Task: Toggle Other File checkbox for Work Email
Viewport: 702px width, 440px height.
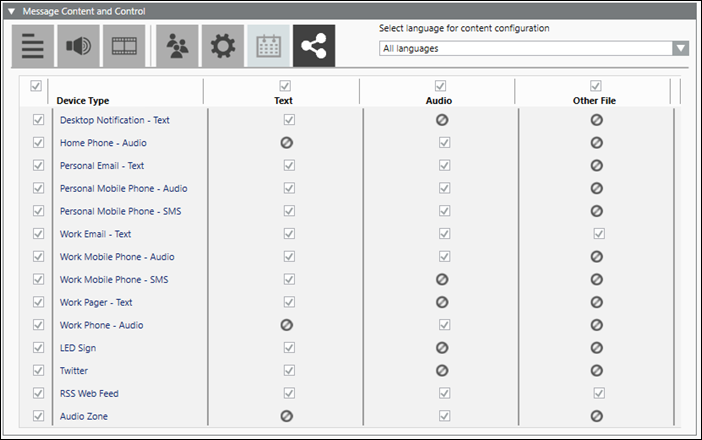Action: click(598, 233)
